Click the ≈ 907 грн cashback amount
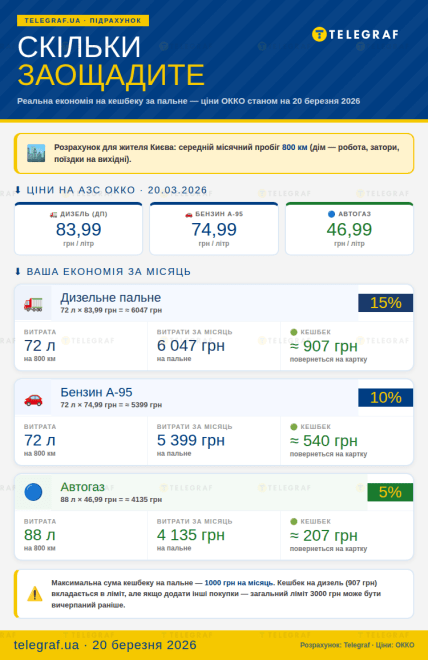Screen dimensions: 428x660 [324, 346]
